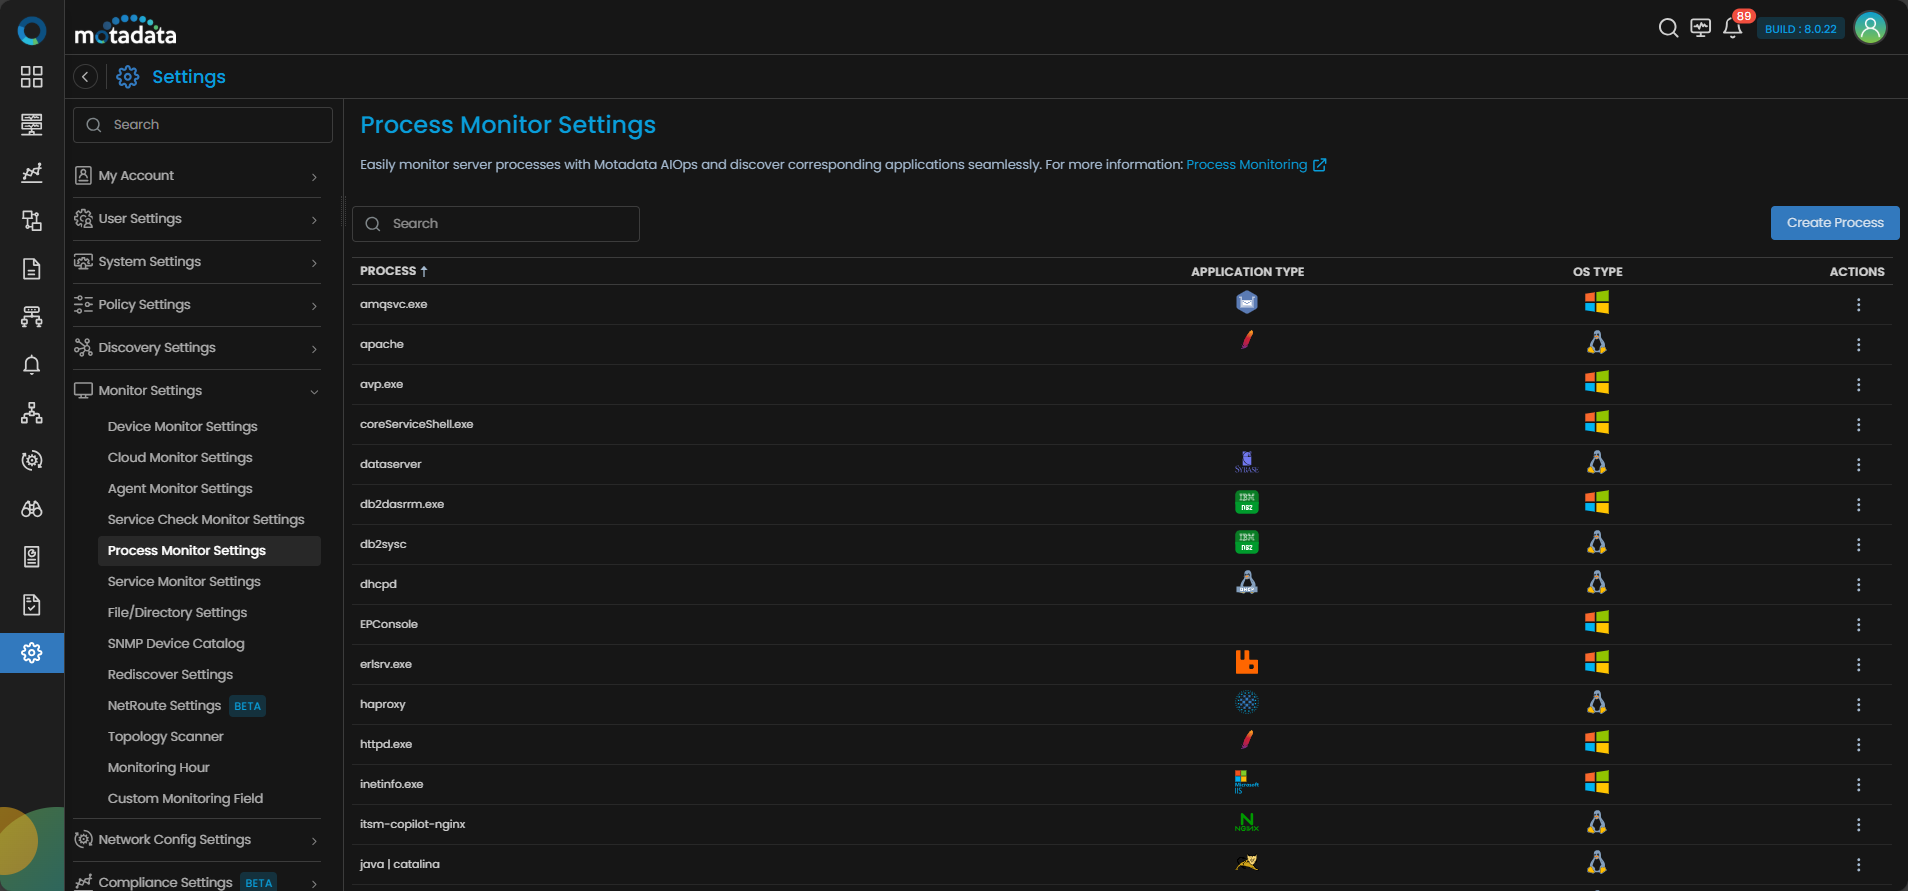The image size is (1908, 891).
Task: Open actions menu for apache row
Action: tap(1858, 345)
